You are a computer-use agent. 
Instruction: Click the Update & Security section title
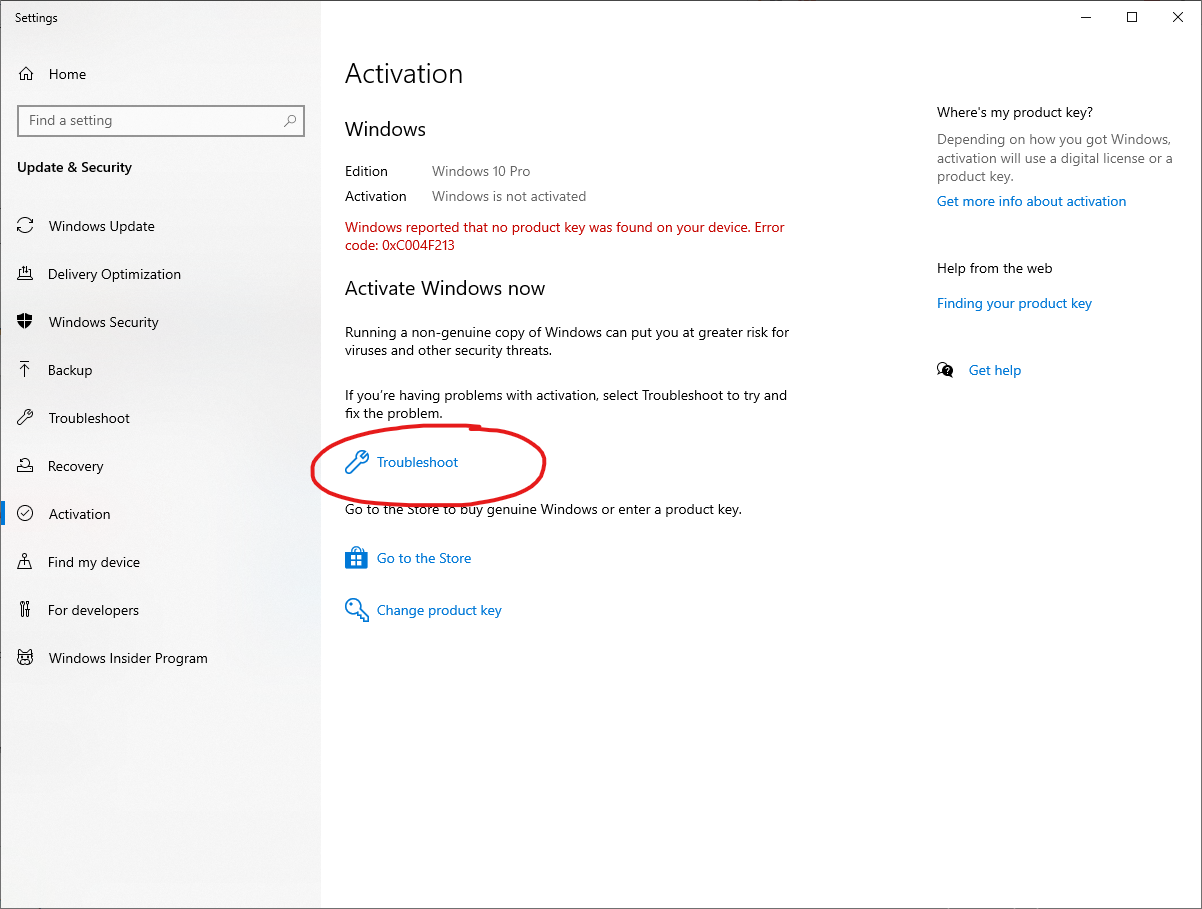pyautogui.click(x=74, y=167)
